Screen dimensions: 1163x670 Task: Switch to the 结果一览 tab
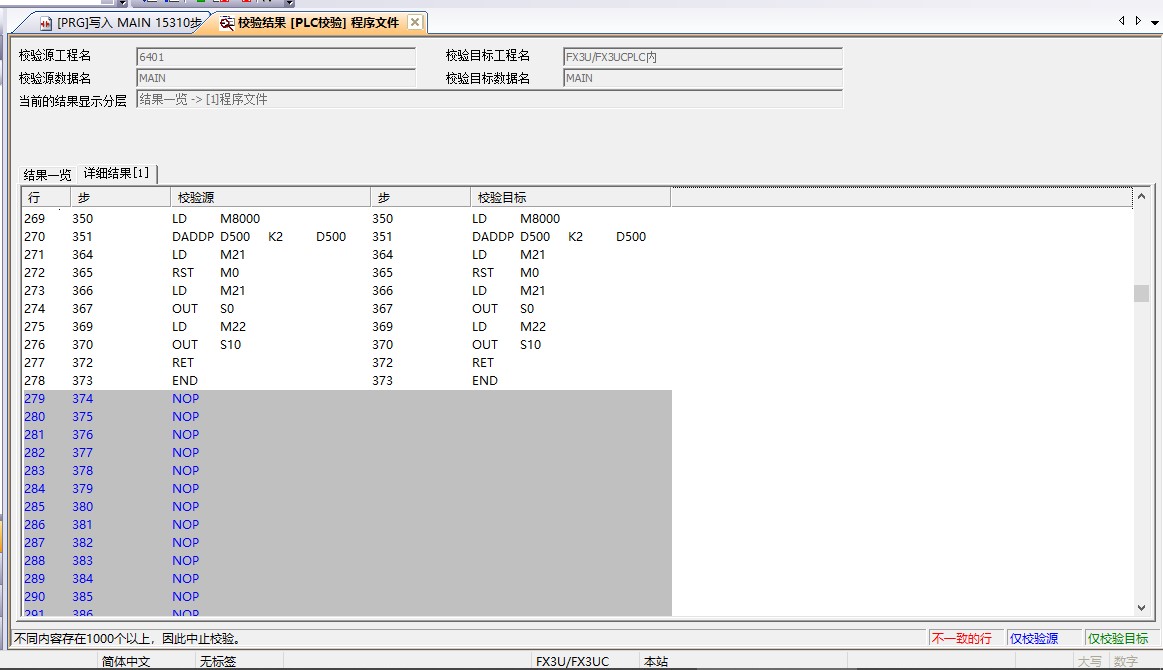(47, 174)
